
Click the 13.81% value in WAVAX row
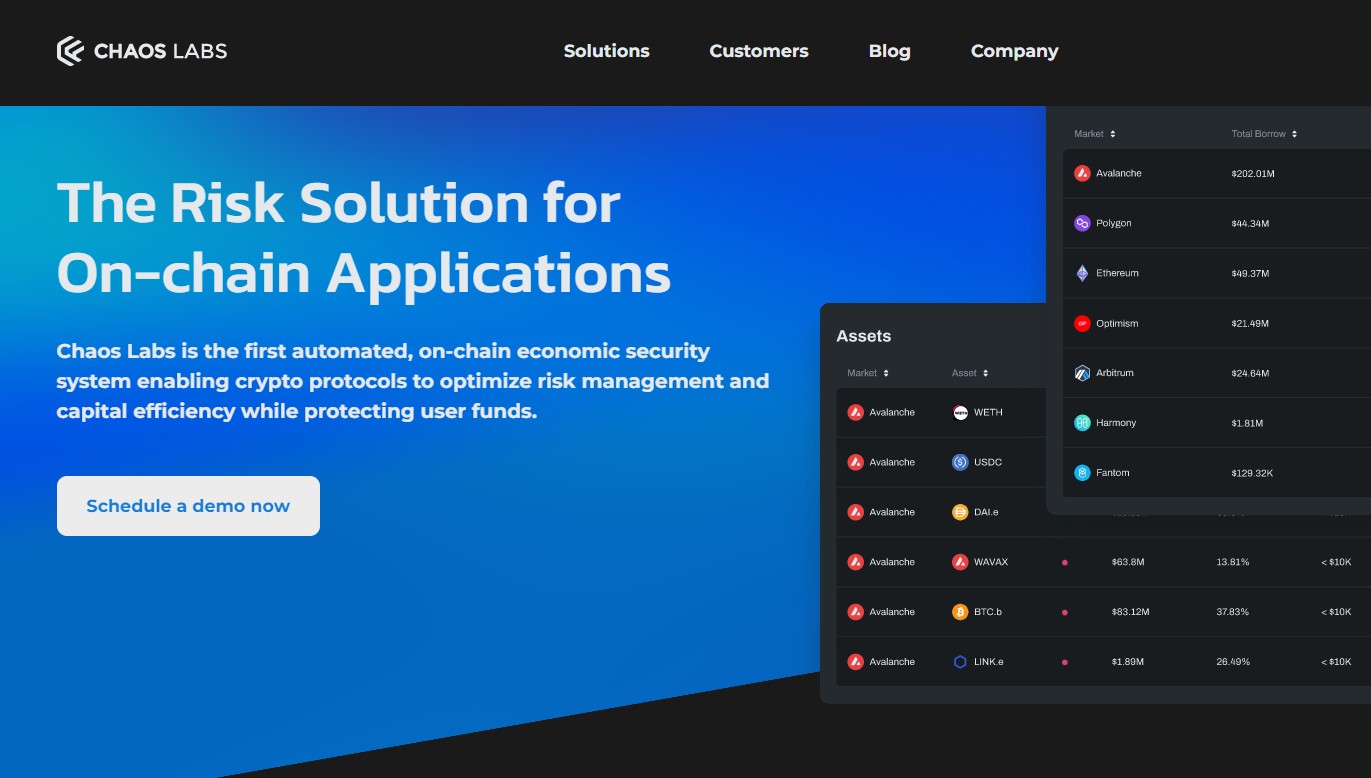1232,562
